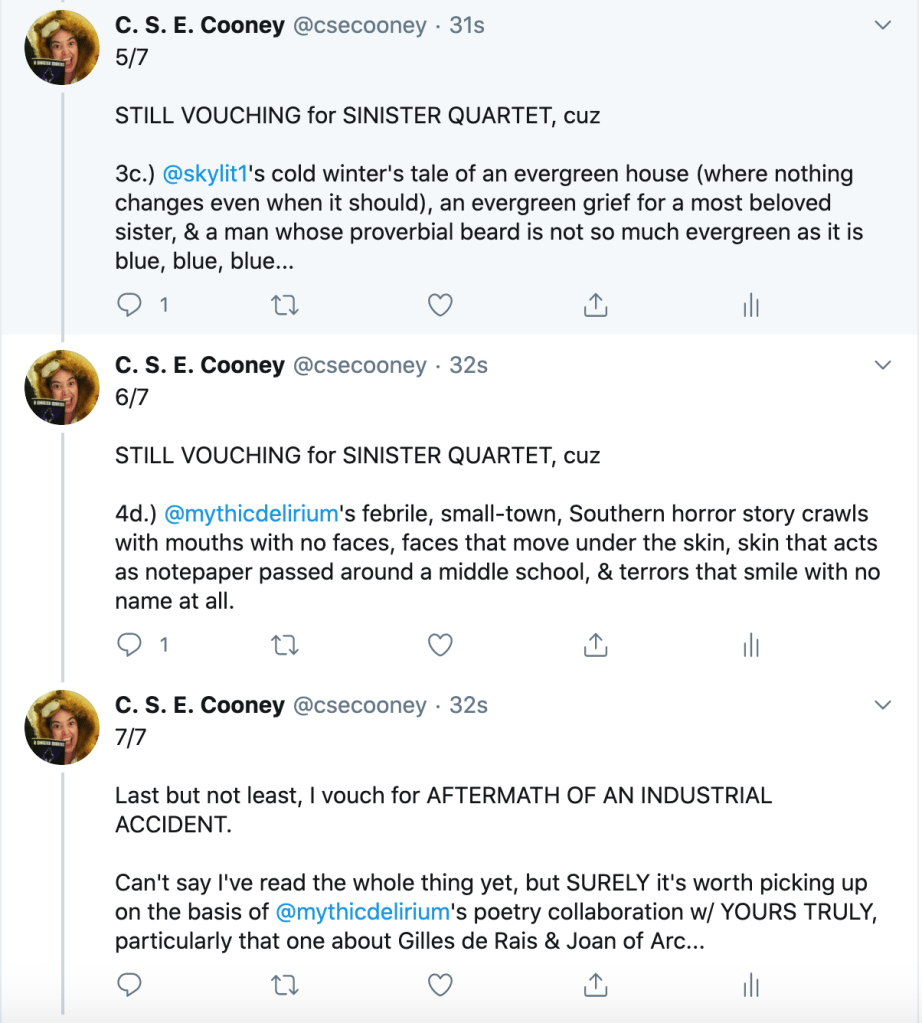
Task: Share the 5/7 tweet
Action: (596, 305)
